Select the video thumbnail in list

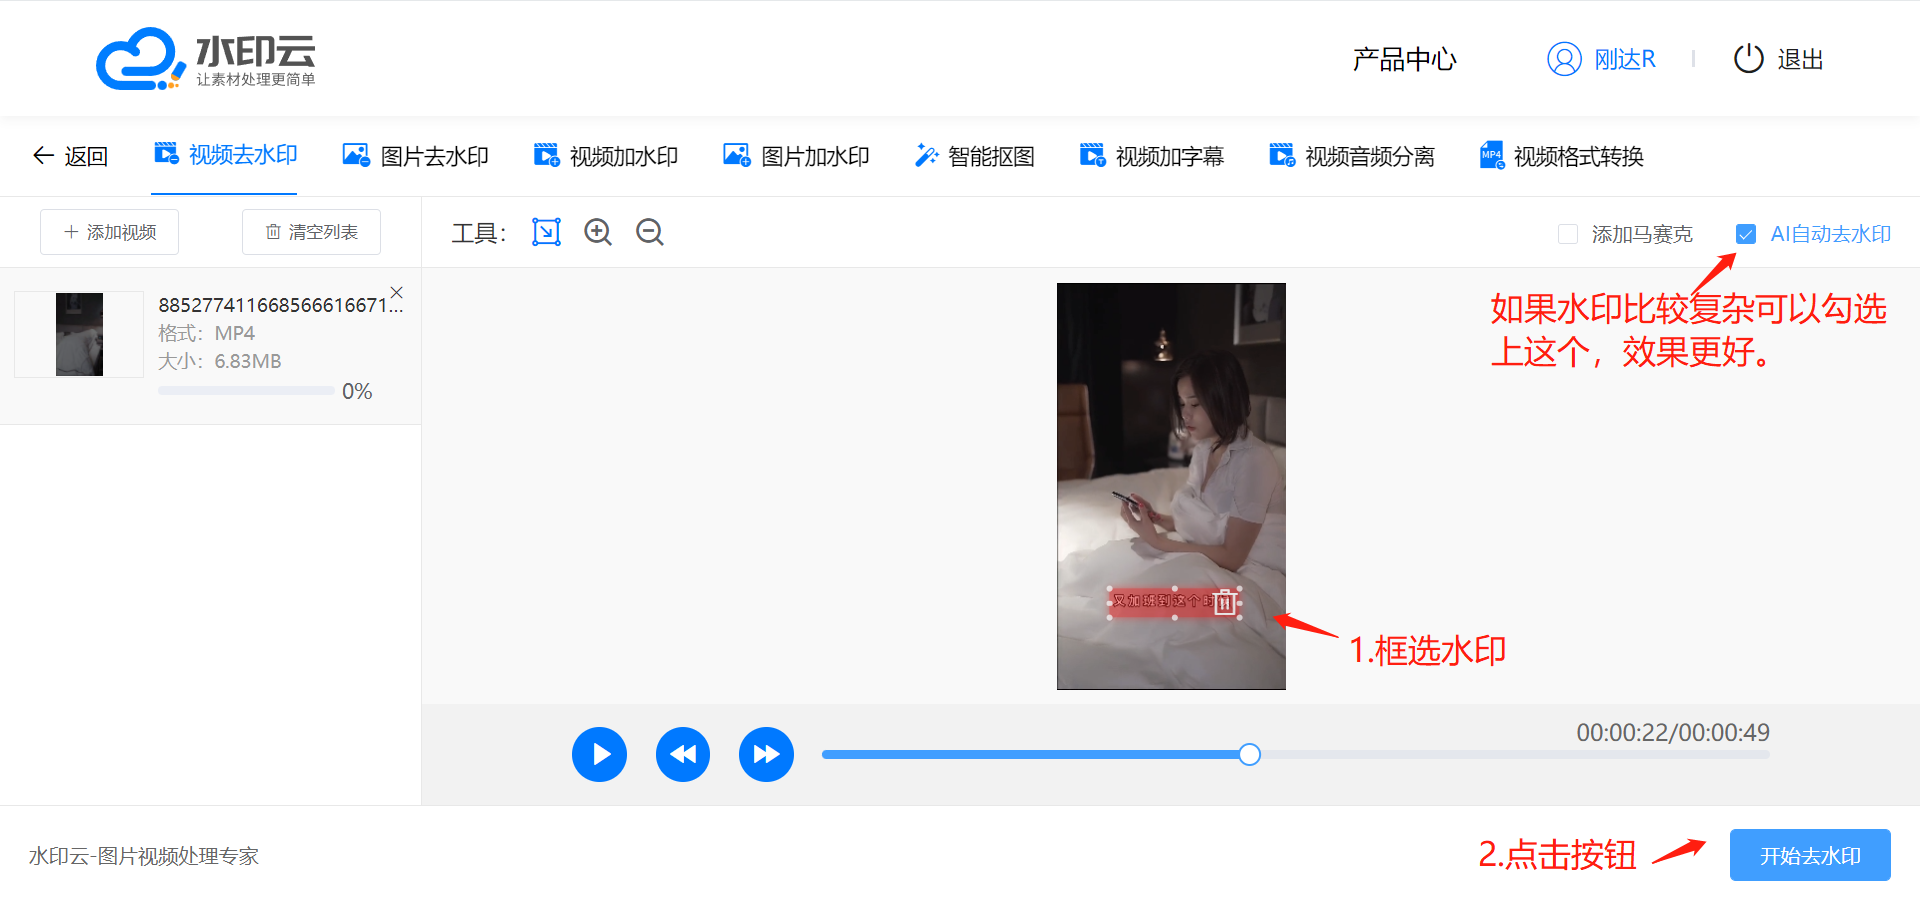point(79,334)
